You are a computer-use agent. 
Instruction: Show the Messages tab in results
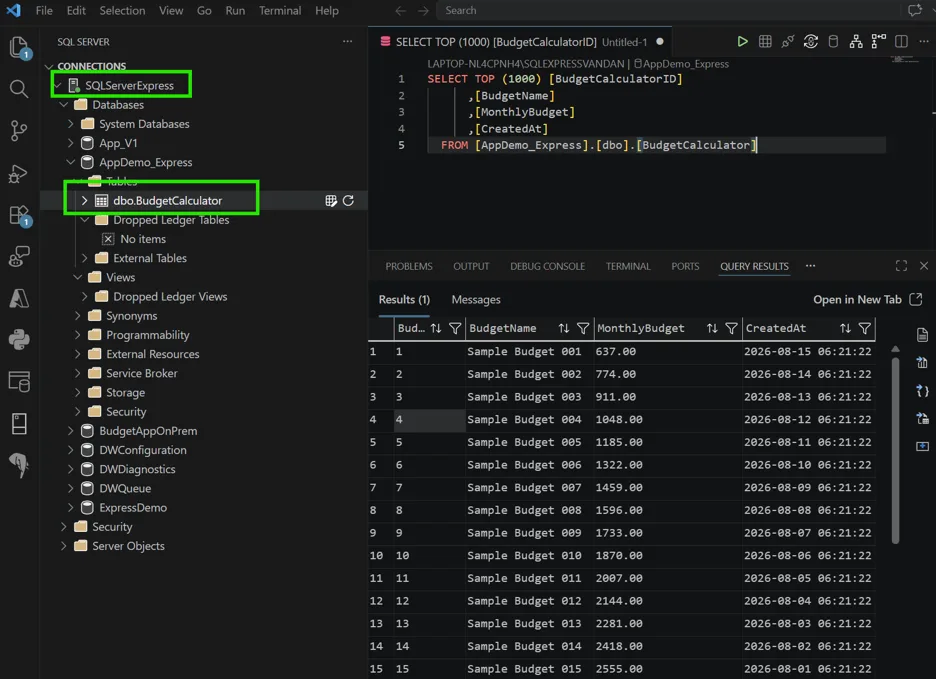pos(476,300)
